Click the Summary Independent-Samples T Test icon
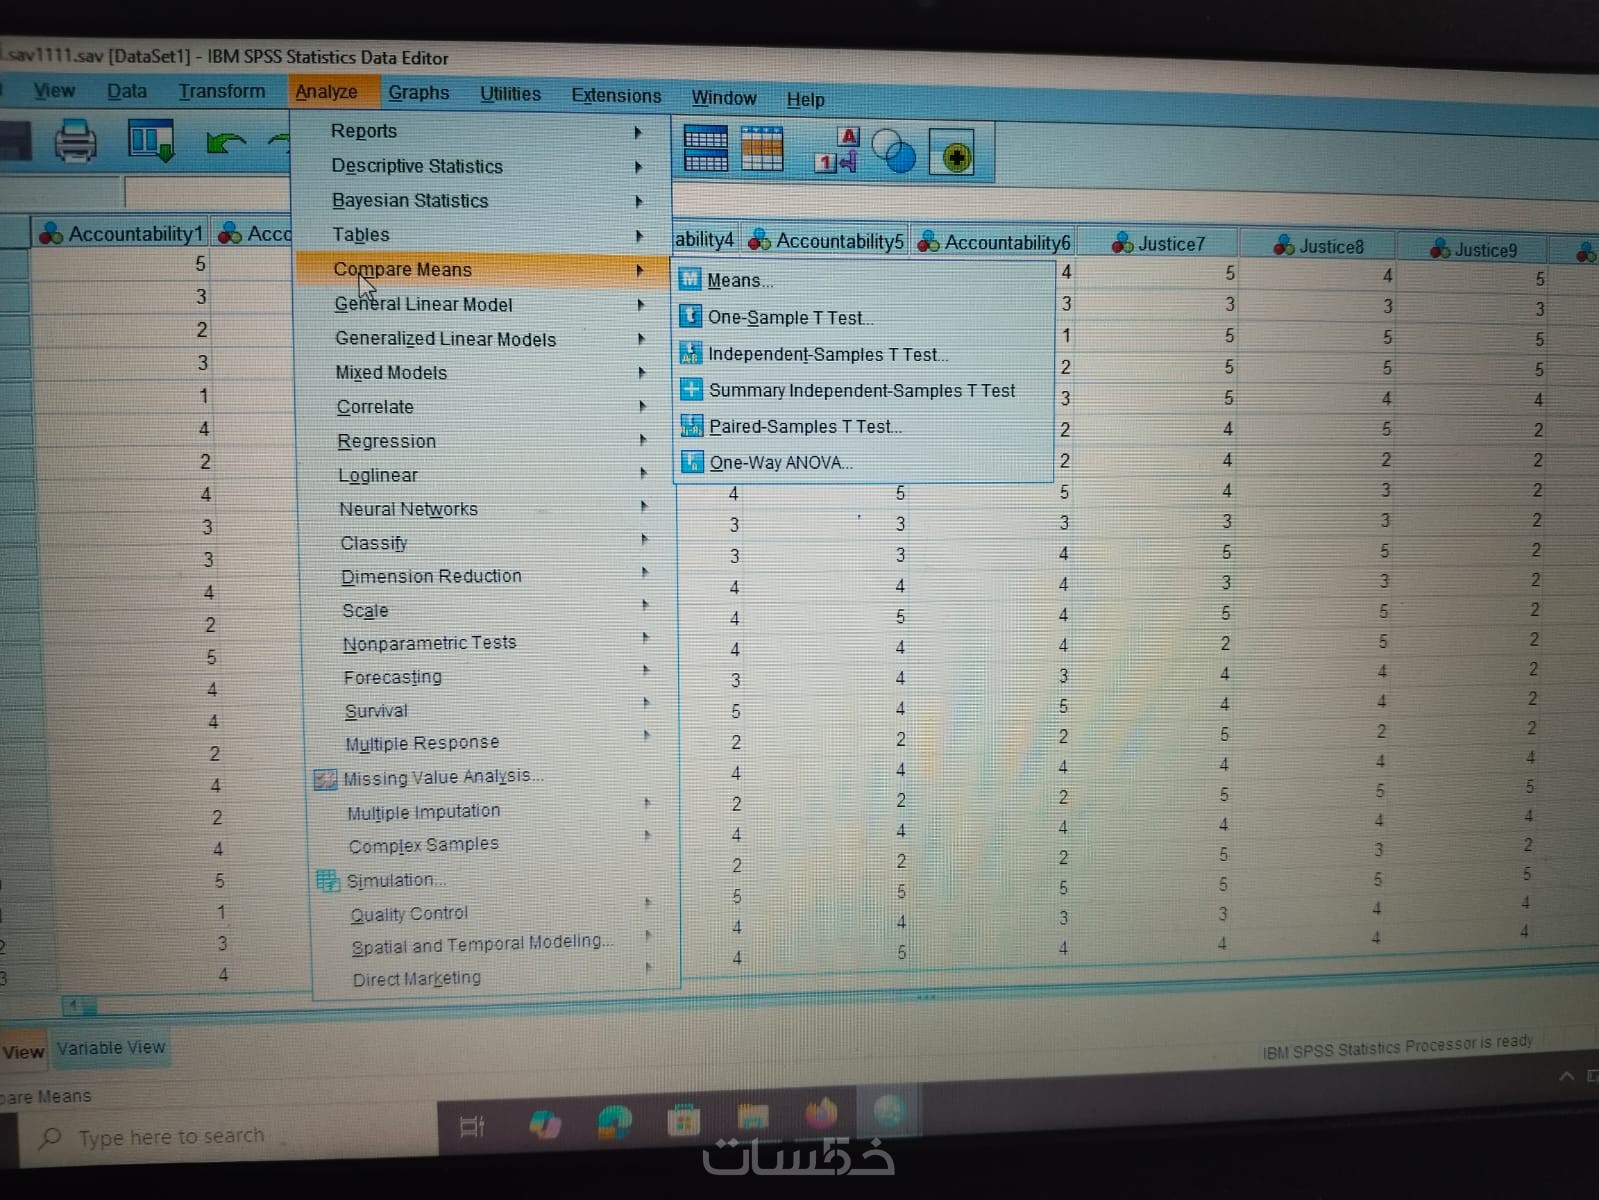Image resolution: width=1599 pixels, height=1200 pixels. point(691,389)
